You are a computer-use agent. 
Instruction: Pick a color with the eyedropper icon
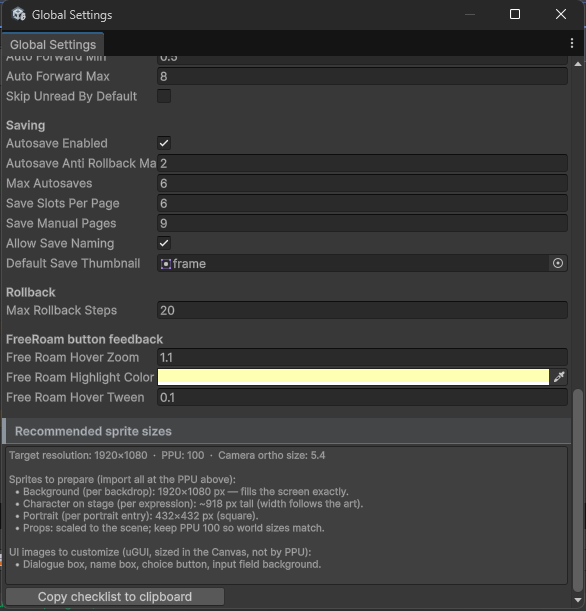pyautogui.click(x=559, y=377)
